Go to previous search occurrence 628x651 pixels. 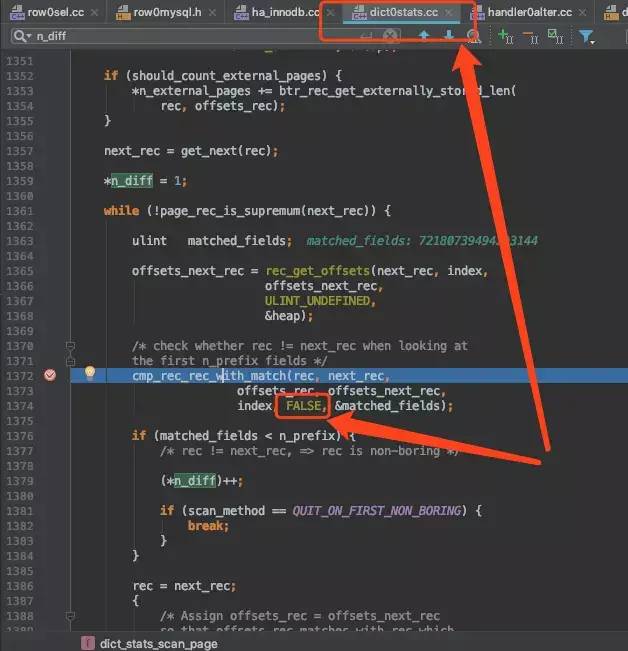(x=424, y=36)
